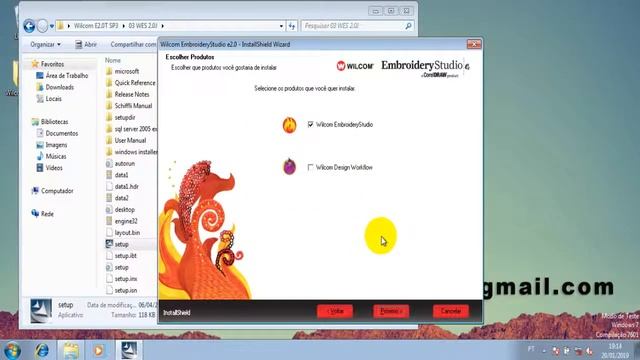Select the autorun file
640x360 pixels.
[124, 163]
